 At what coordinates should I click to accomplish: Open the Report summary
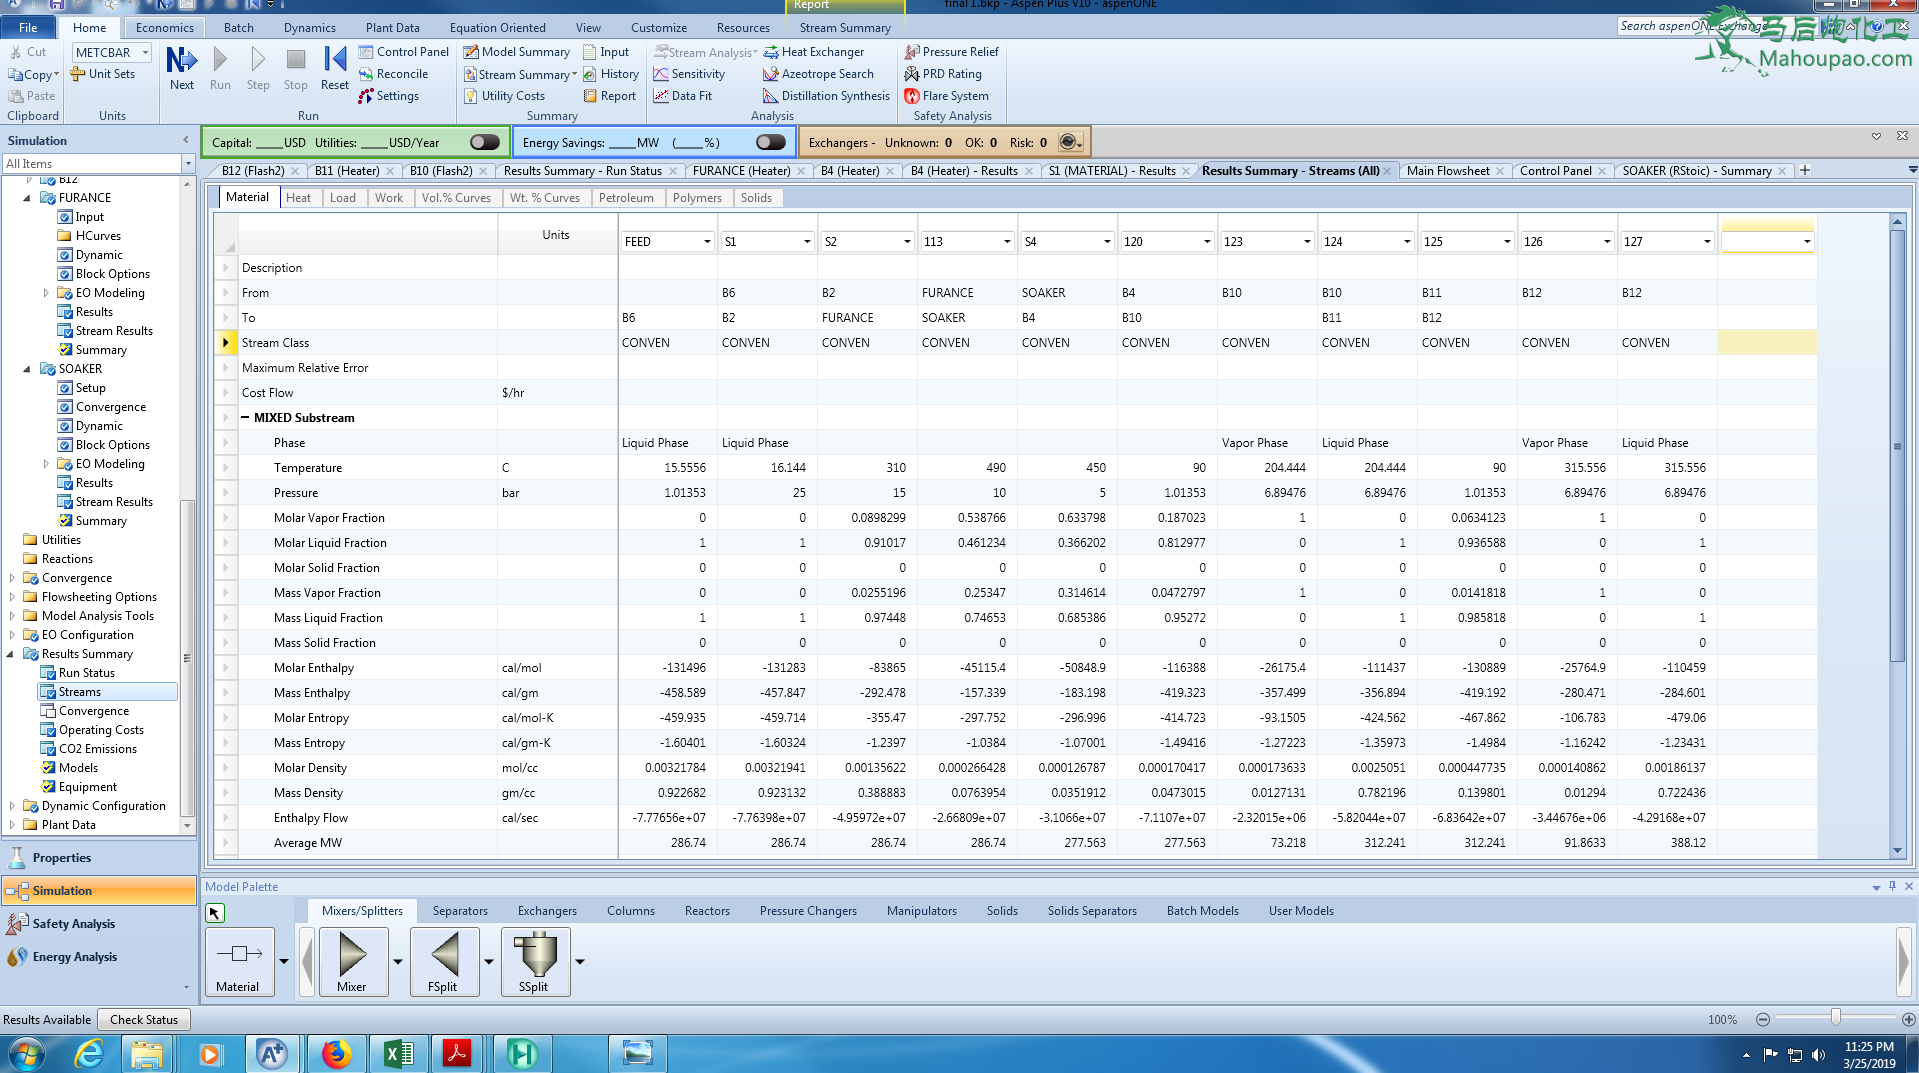[x=610, y=96]
